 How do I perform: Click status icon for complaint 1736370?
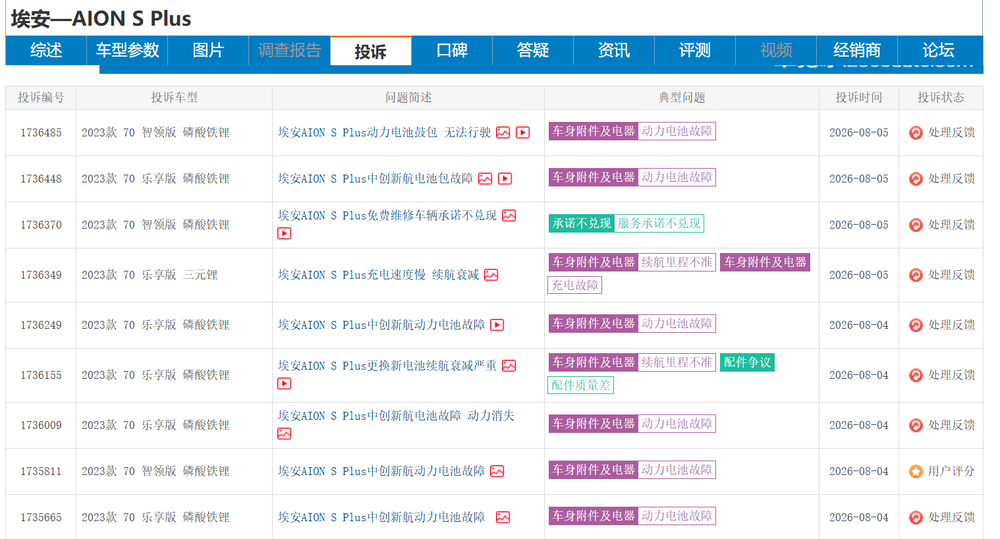[x=916, y=225]
